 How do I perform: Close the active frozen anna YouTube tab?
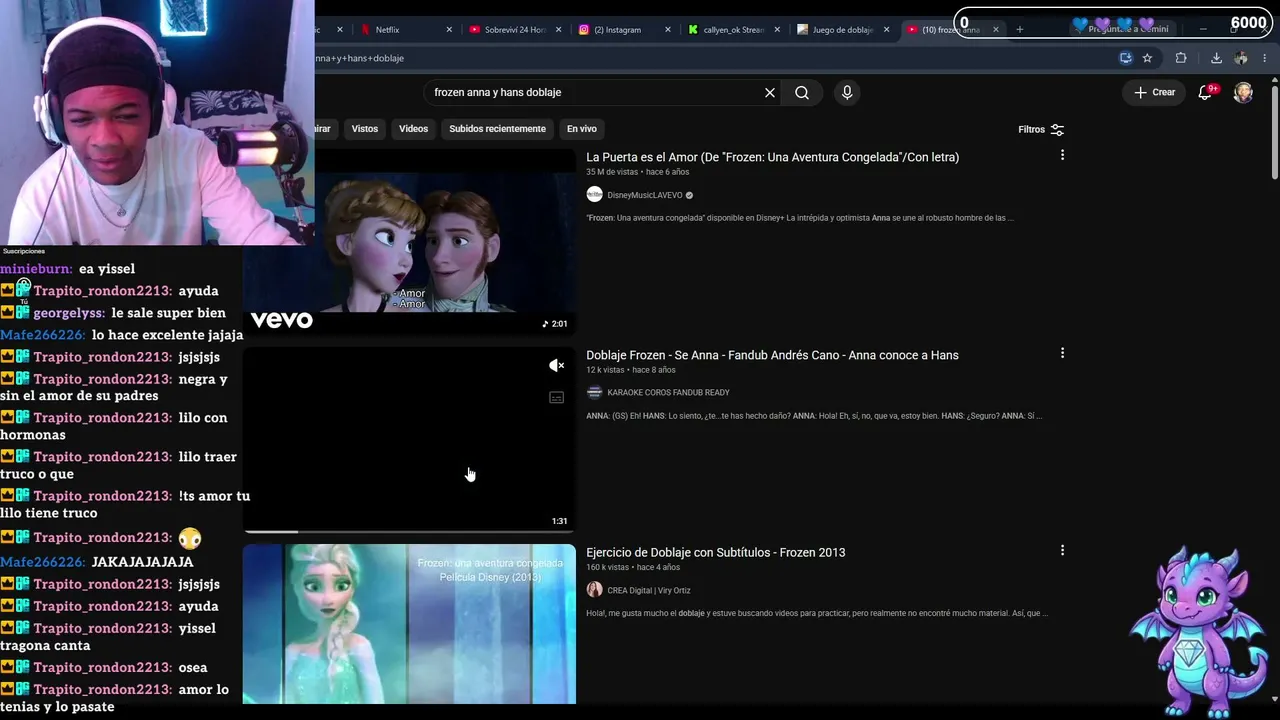(x=995, y=30)
